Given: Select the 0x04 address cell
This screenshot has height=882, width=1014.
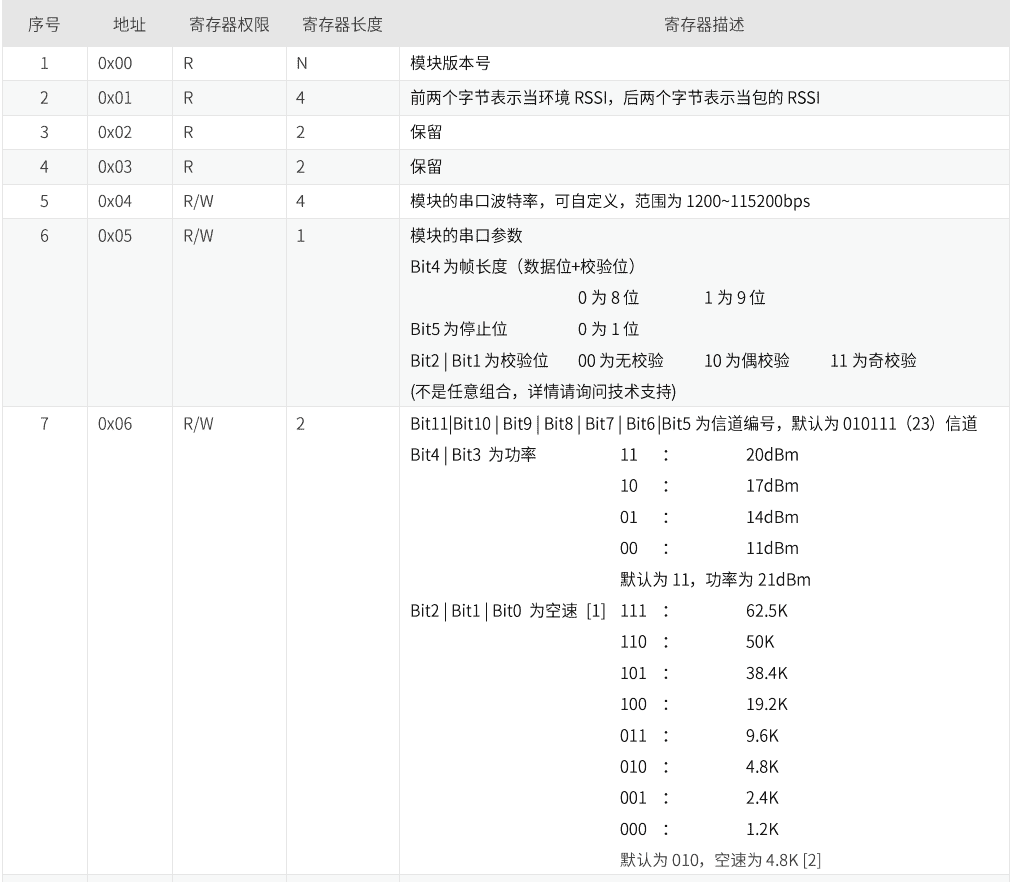Looking at the screenshot, I should coord(118,200).
